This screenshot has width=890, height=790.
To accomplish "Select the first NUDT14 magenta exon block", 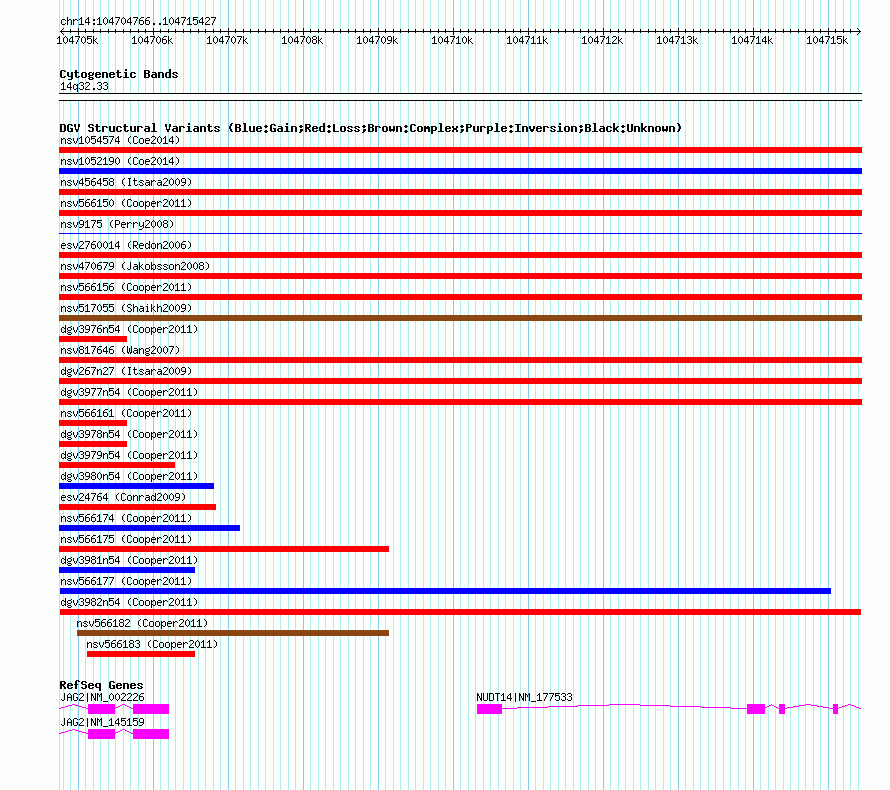I will point(489,709).
